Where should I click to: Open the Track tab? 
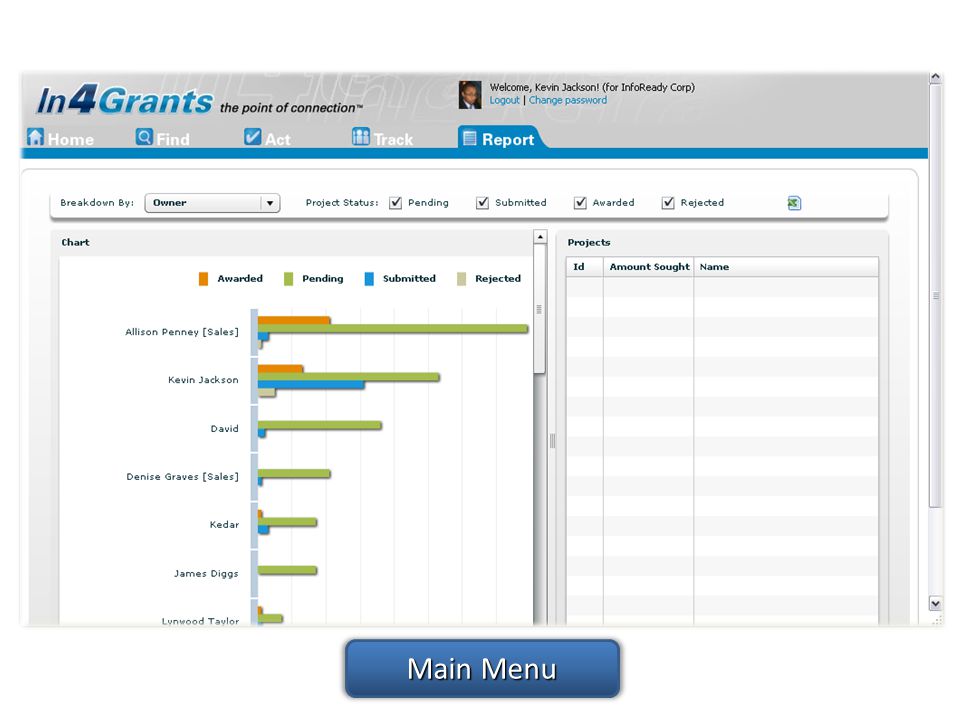tap(383, 138)
